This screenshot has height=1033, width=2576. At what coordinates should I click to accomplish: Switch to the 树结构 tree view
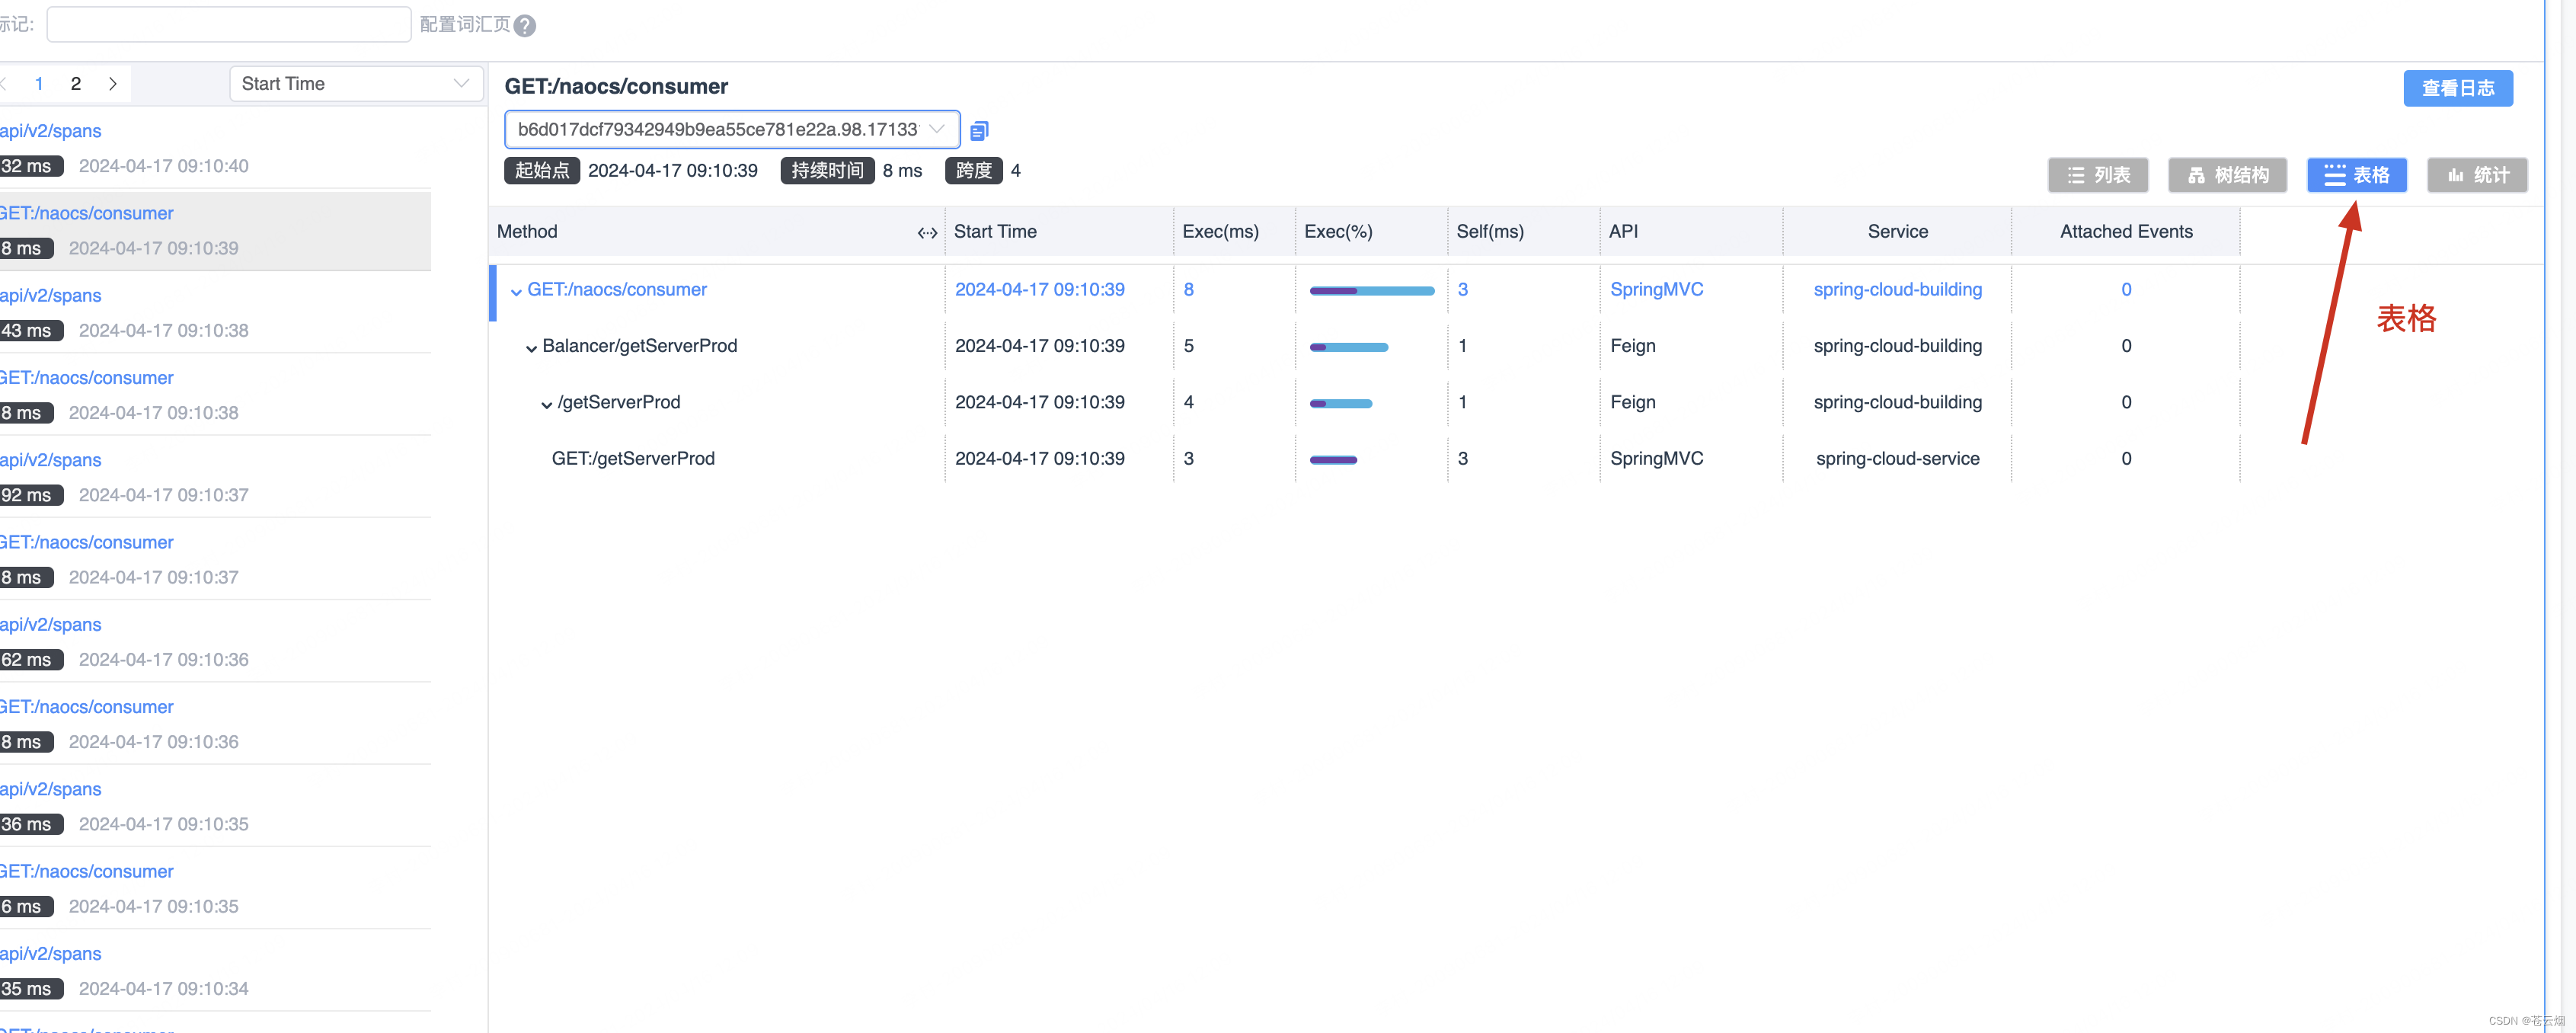2227,175
